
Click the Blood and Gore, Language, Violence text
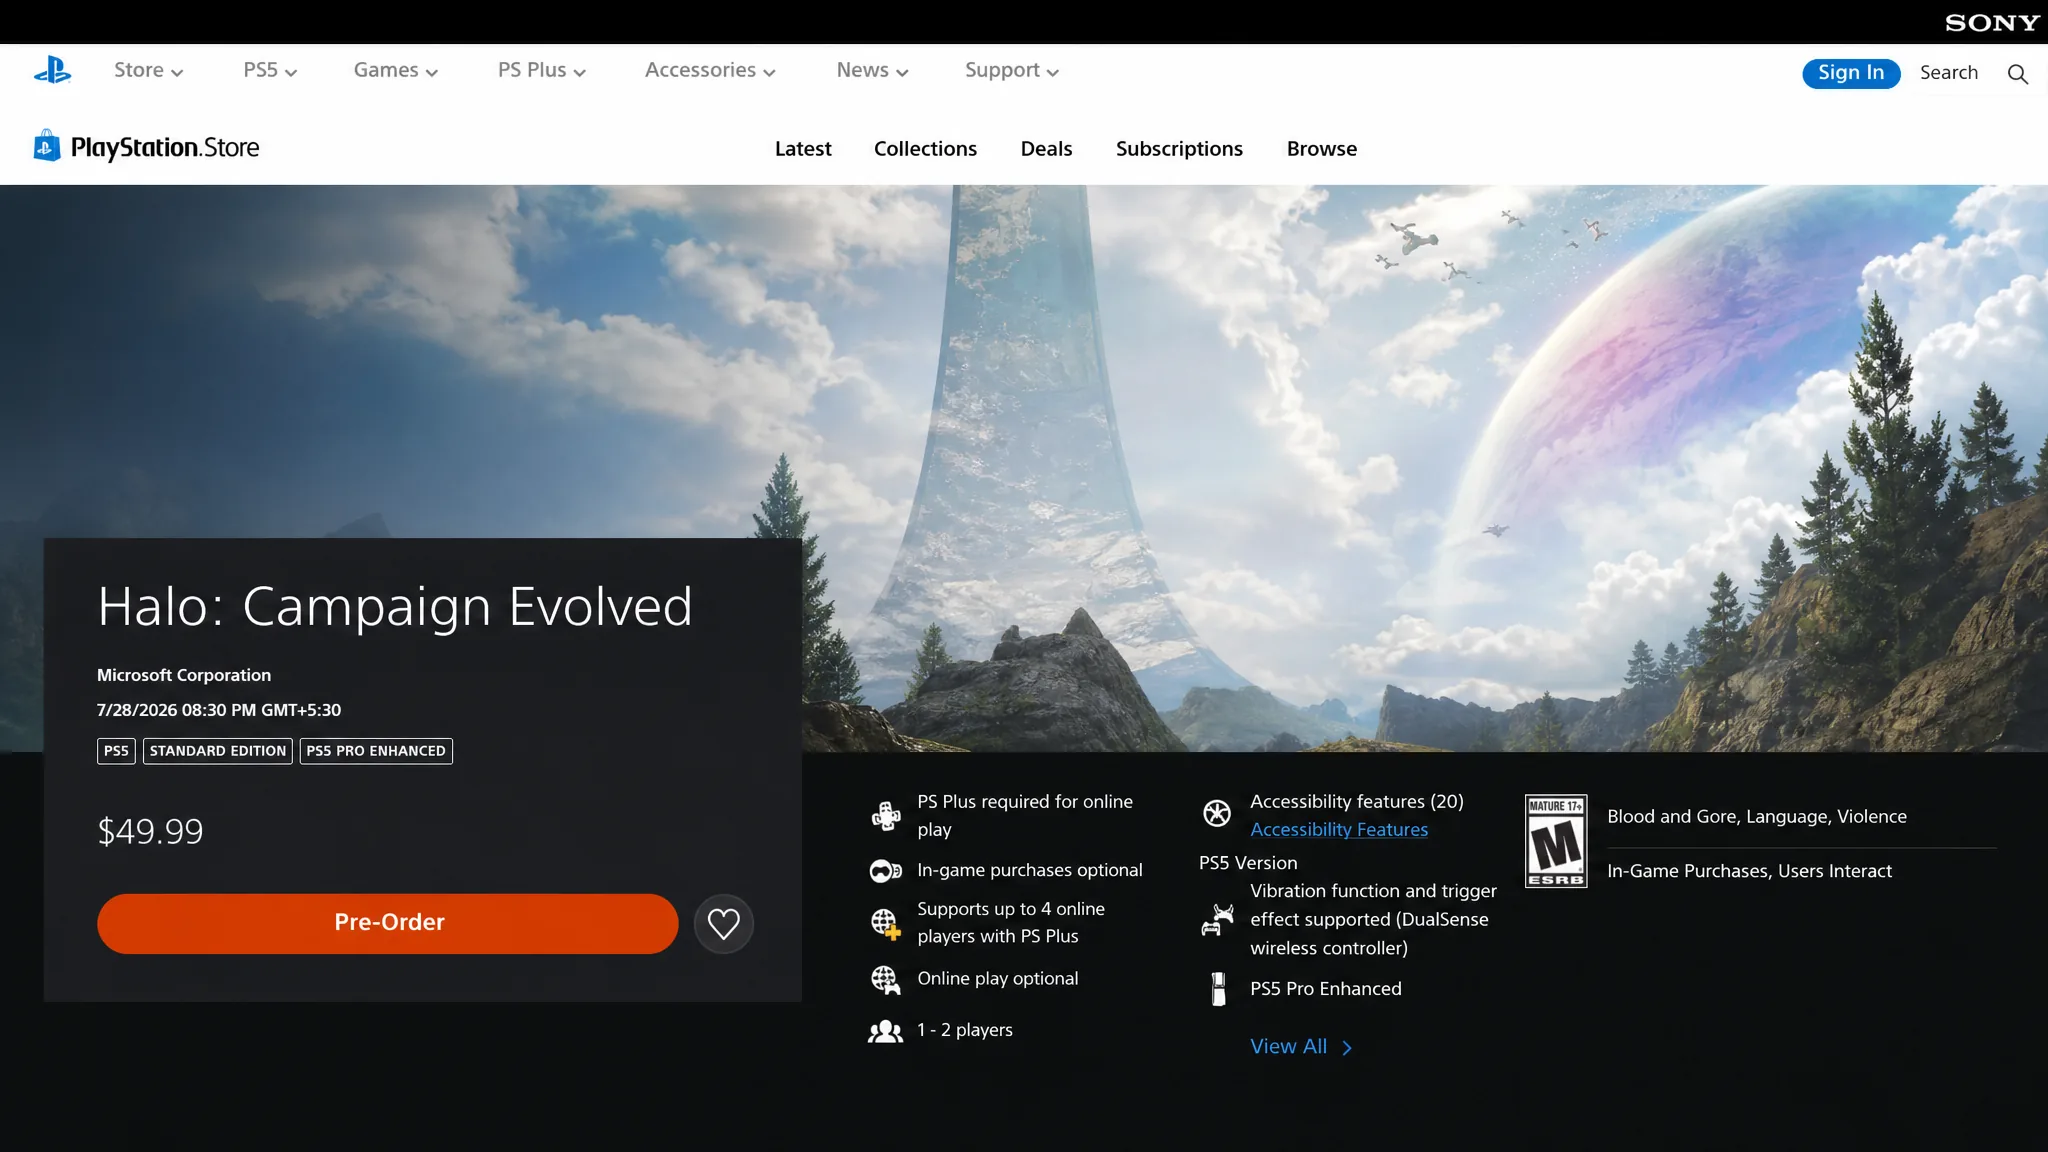(1757, 817)
